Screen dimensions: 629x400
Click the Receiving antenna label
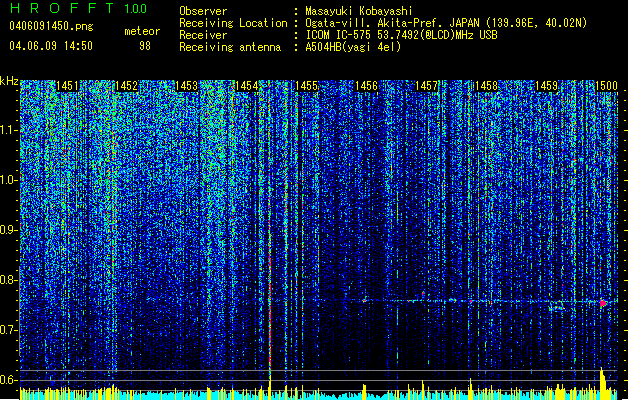(230, 47)
